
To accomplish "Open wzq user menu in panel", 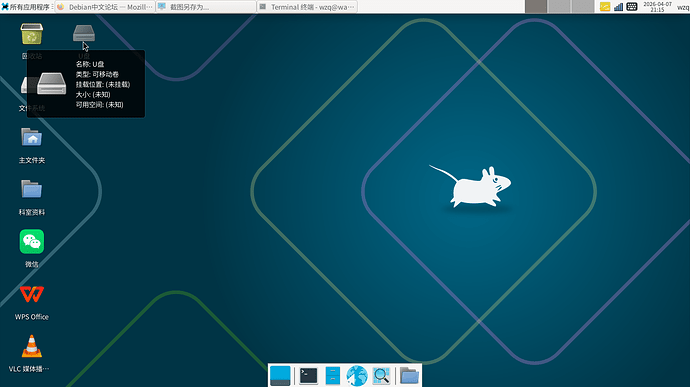I will coord(683,7).
